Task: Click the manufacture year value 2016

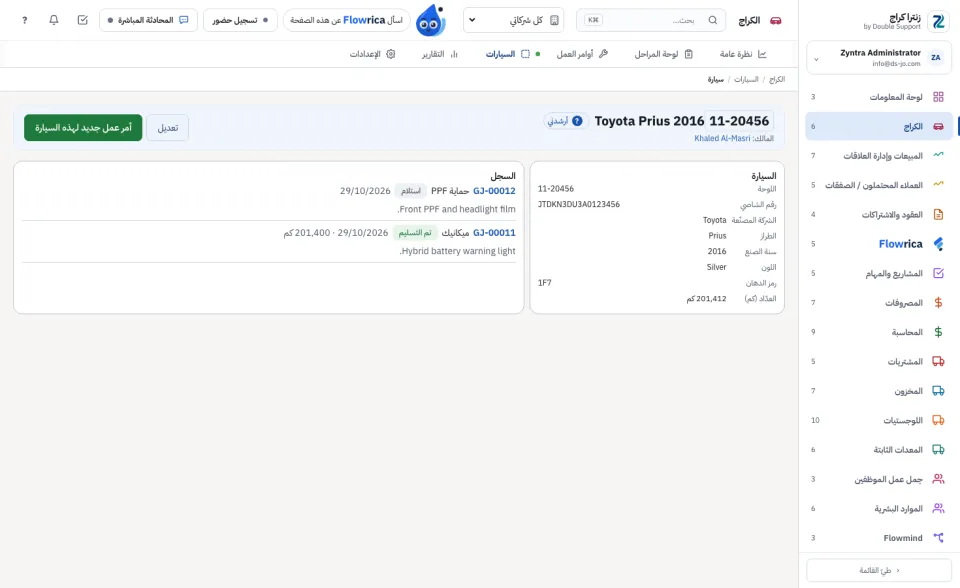Action: pos(717,251)
